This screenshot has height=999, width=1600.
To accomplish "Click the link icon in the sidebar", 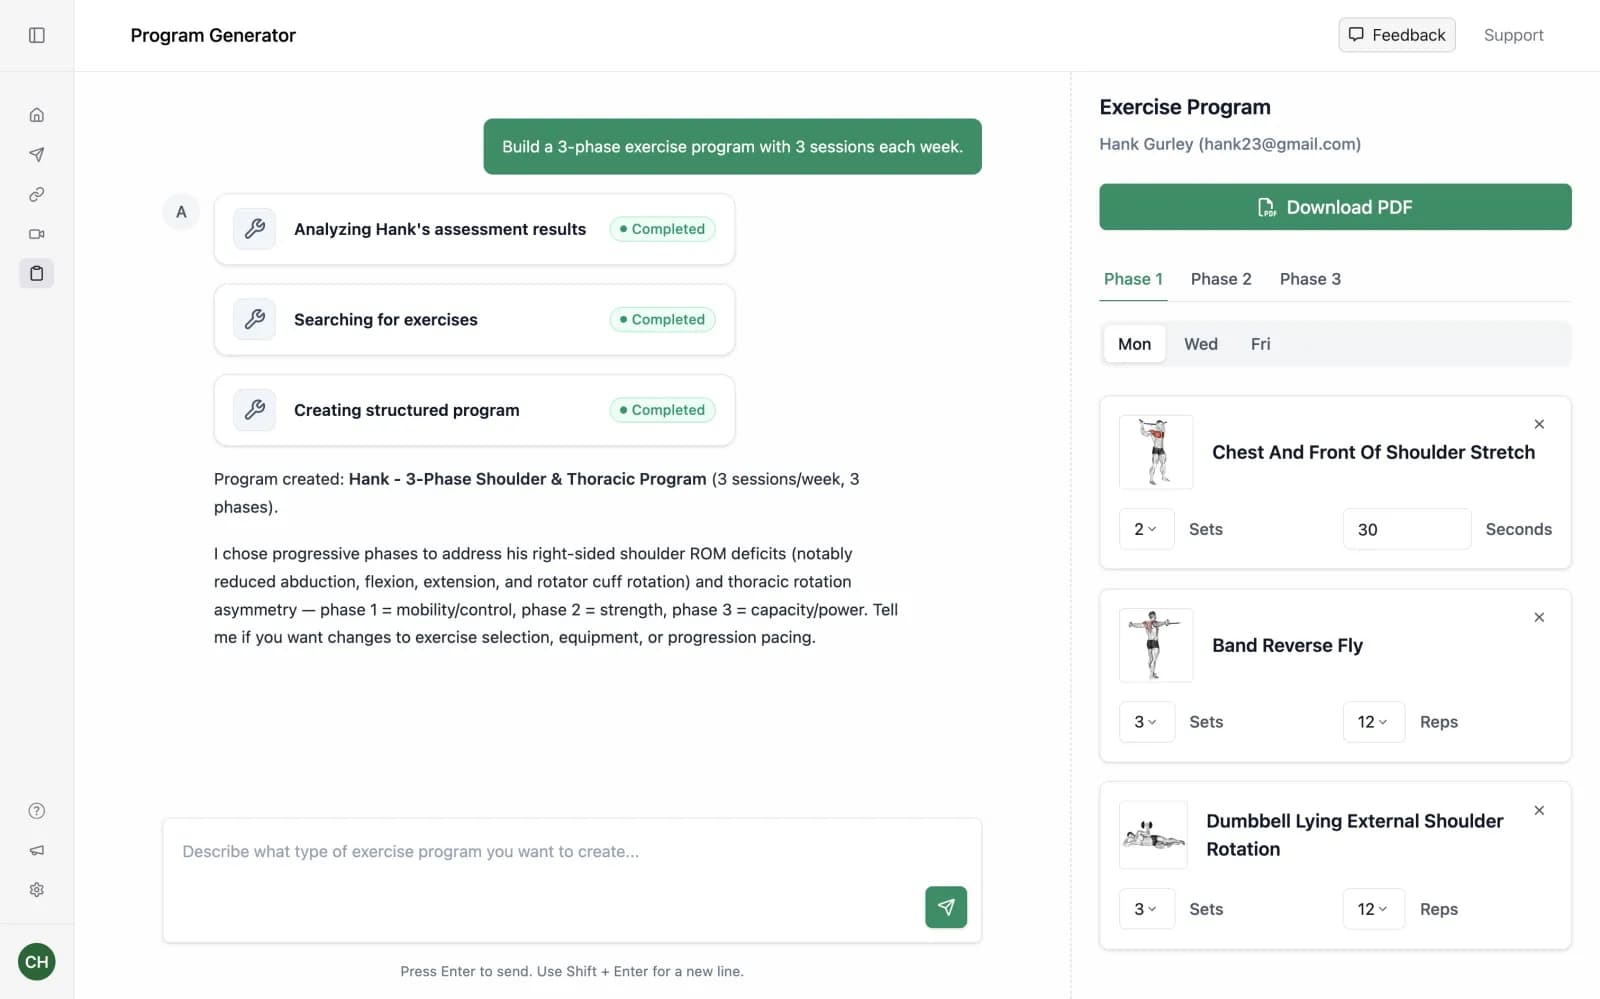I will 37,194.
